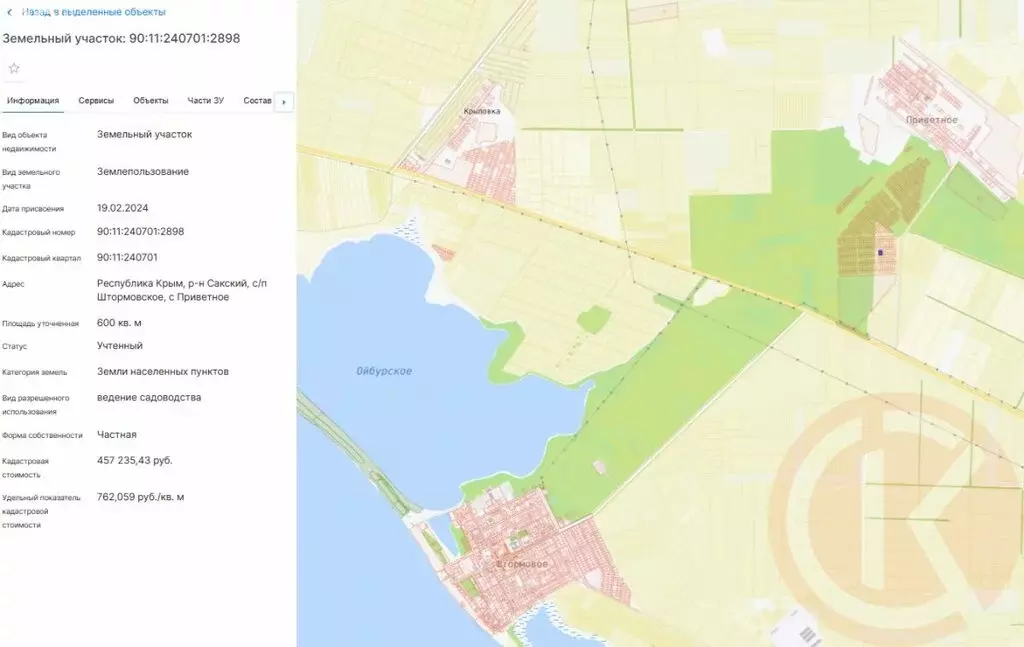This screenshot has height=647, width=1024.
Task: Click the blue selected parcel marker on map
Action: click(x=880, y=253)
